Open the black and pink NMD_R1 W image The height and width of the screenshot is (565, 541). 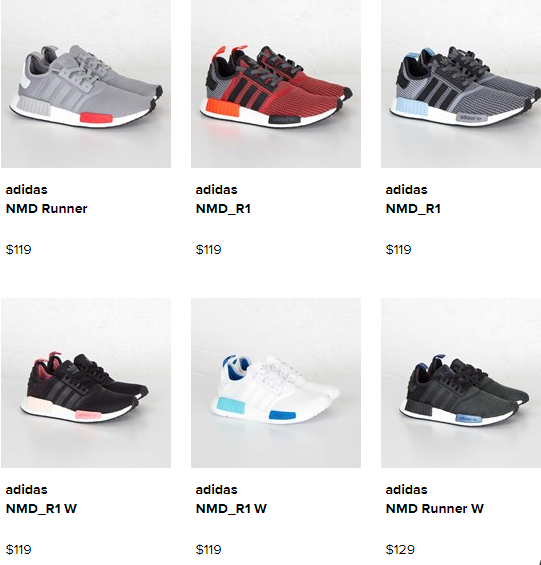pos(86,383)
